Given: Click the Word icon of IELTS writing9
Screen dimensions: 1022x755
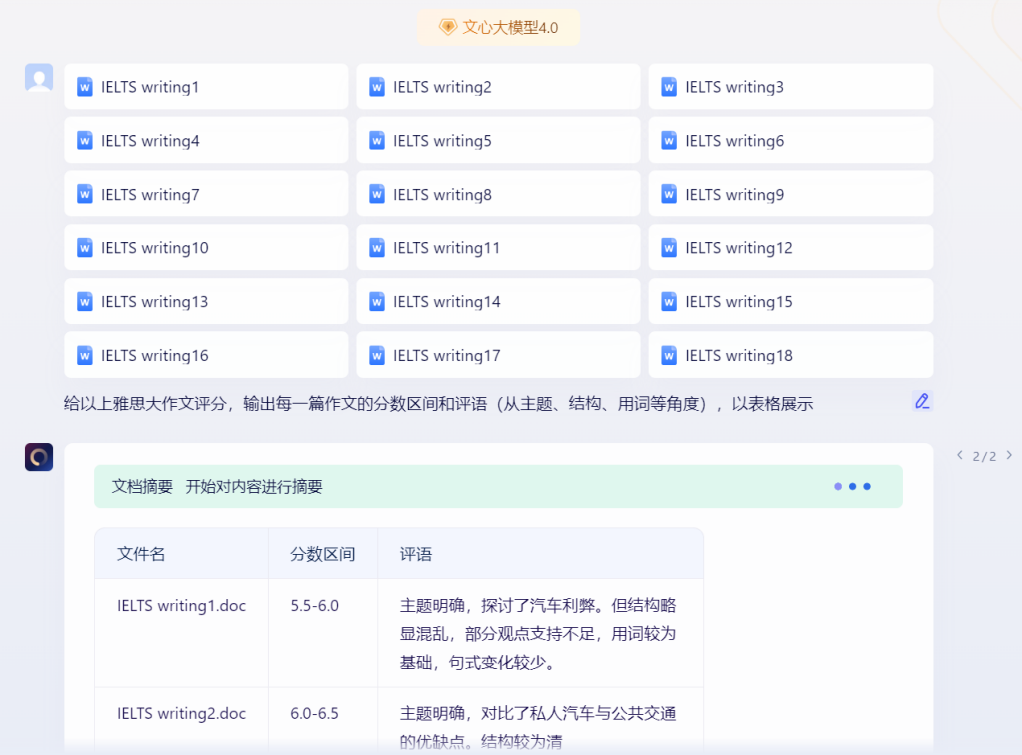Looking at the screenshot, I should pos(669,194).
